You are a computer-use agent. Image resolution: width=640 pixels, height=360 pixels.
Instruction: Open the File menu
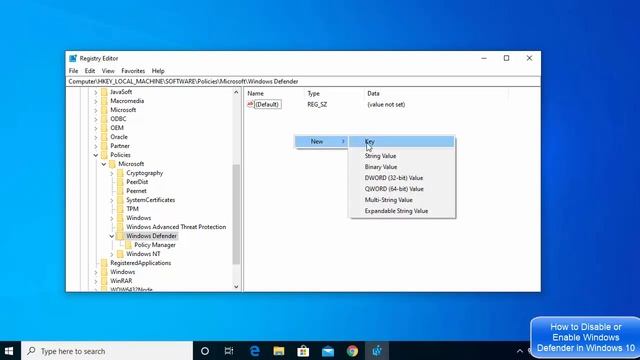(x=73, y=71)
